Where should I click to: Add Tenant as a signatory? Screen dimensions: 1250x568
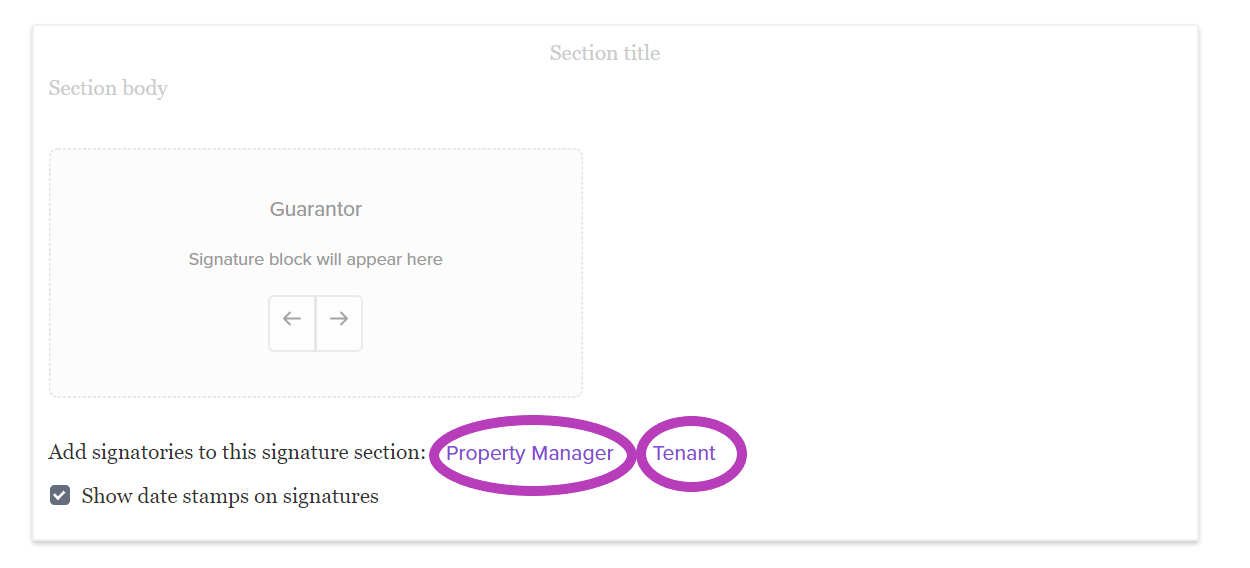[684, 454]
